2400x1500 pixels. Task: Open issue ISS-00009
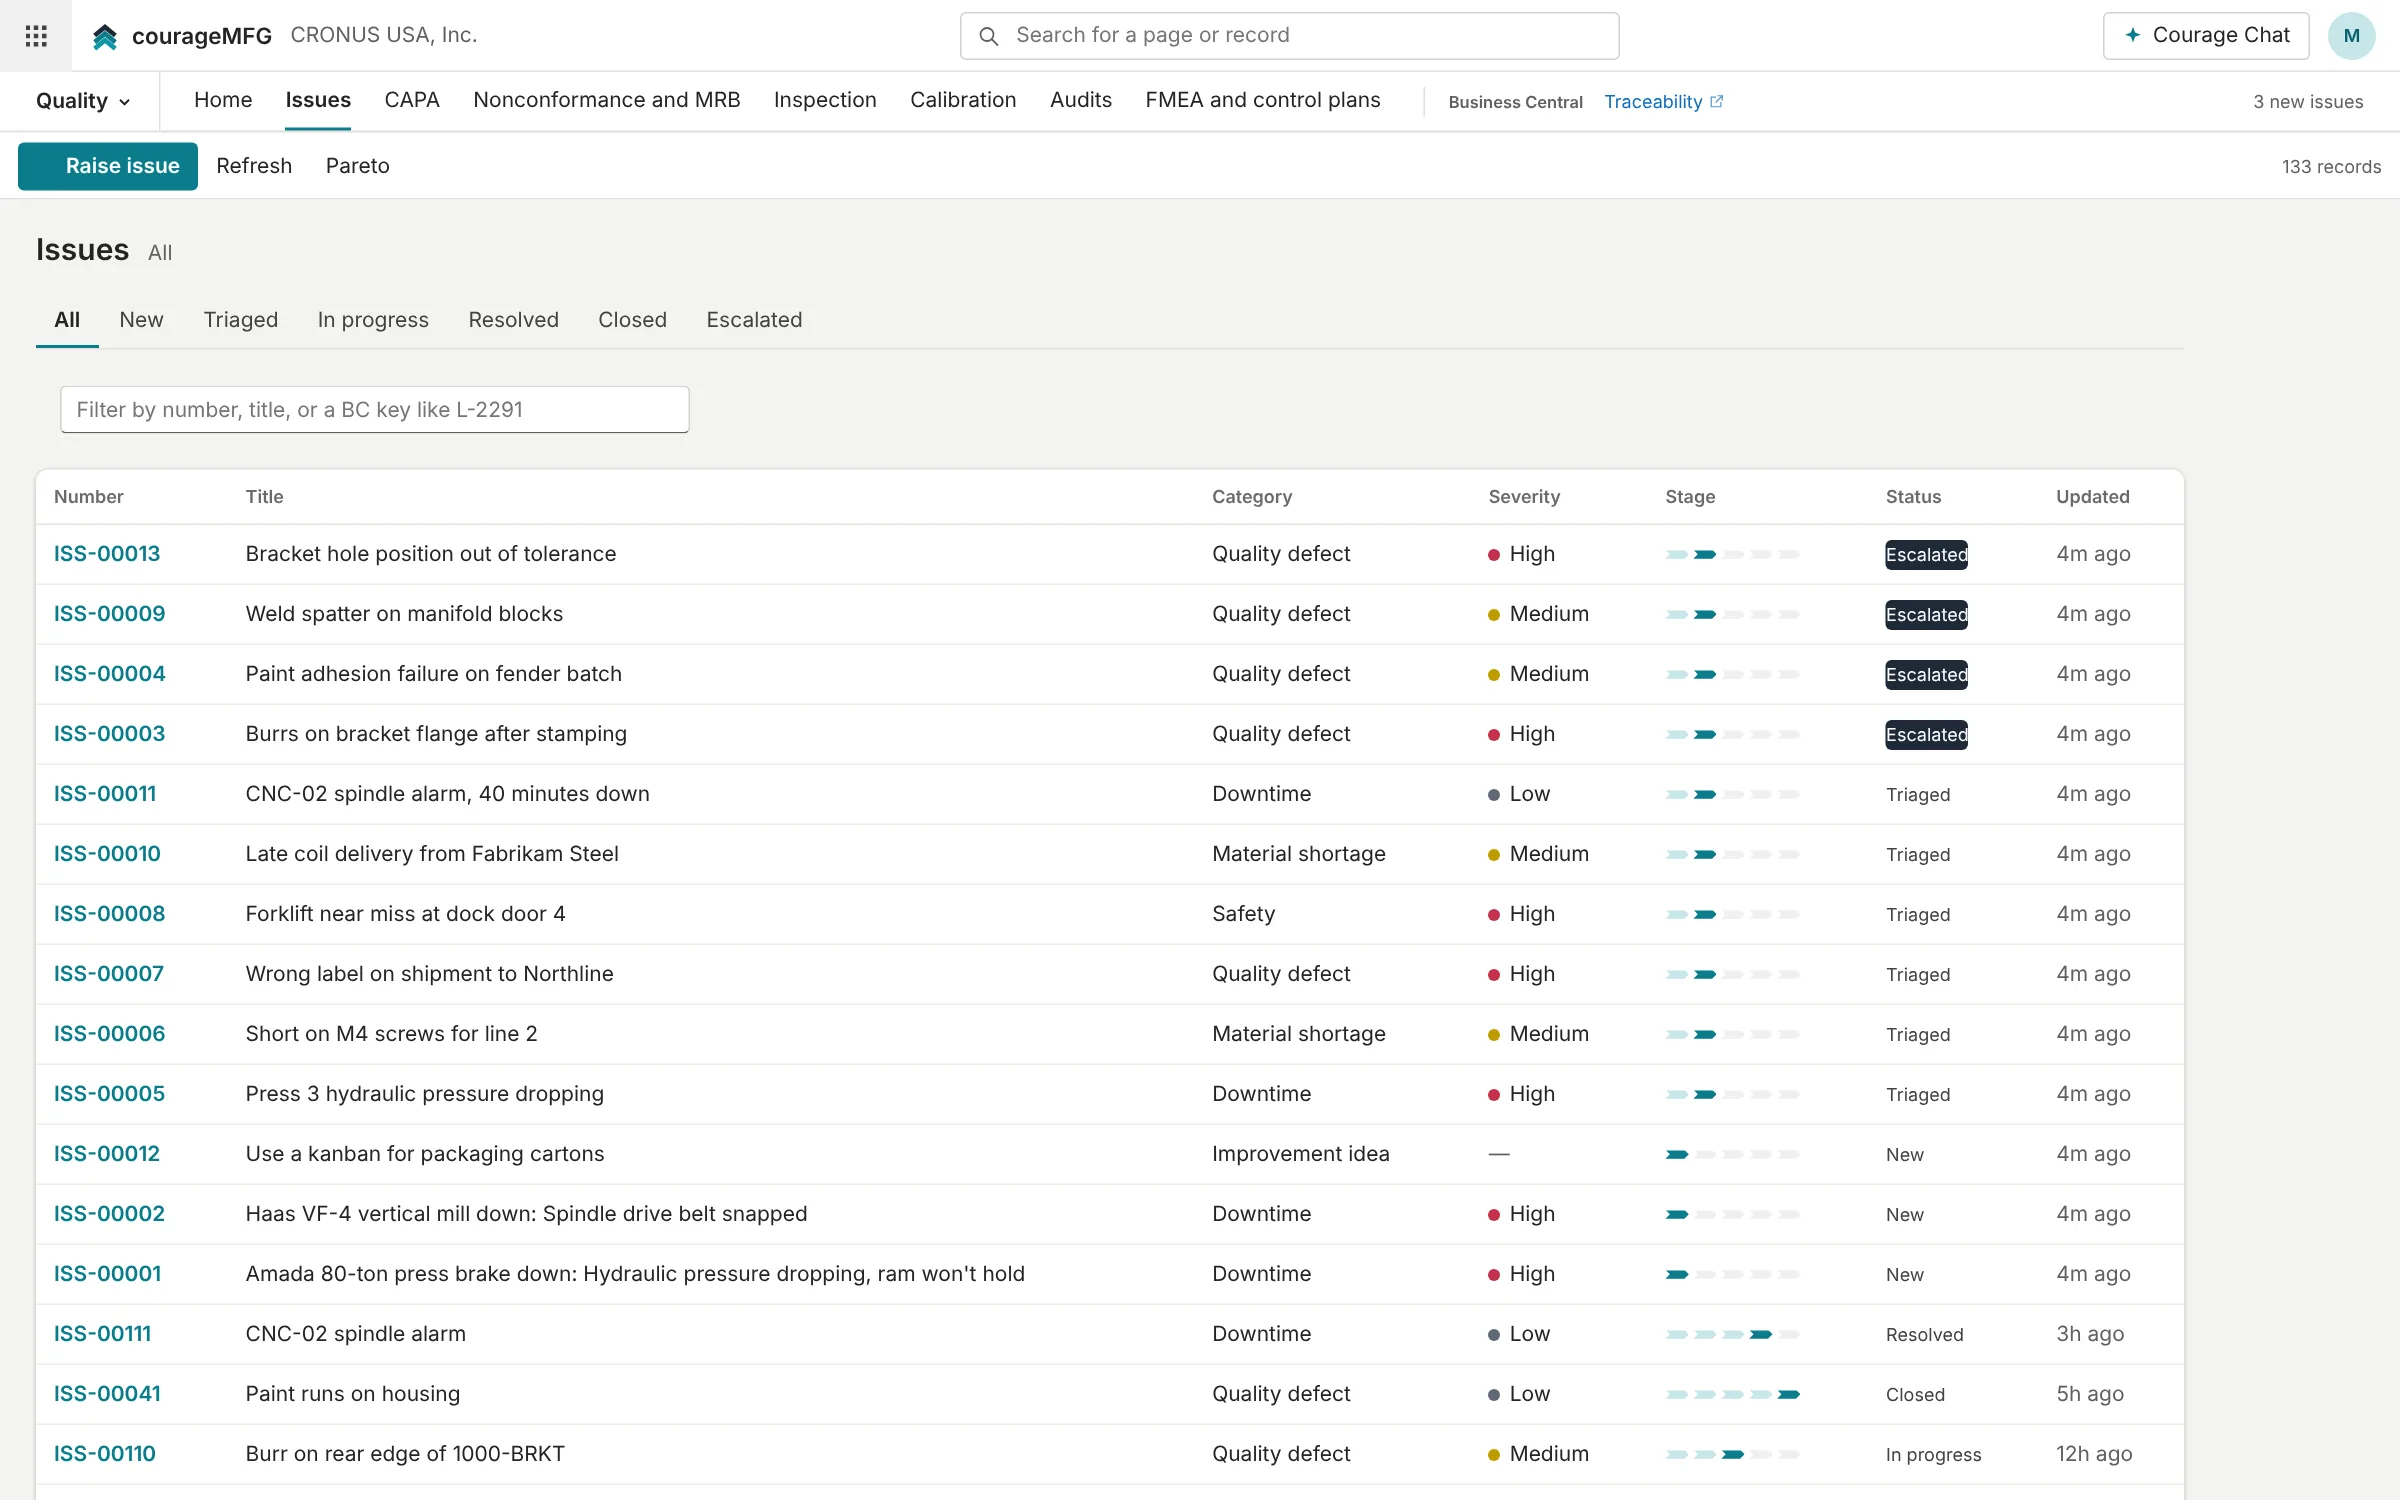tap(110, 614)
